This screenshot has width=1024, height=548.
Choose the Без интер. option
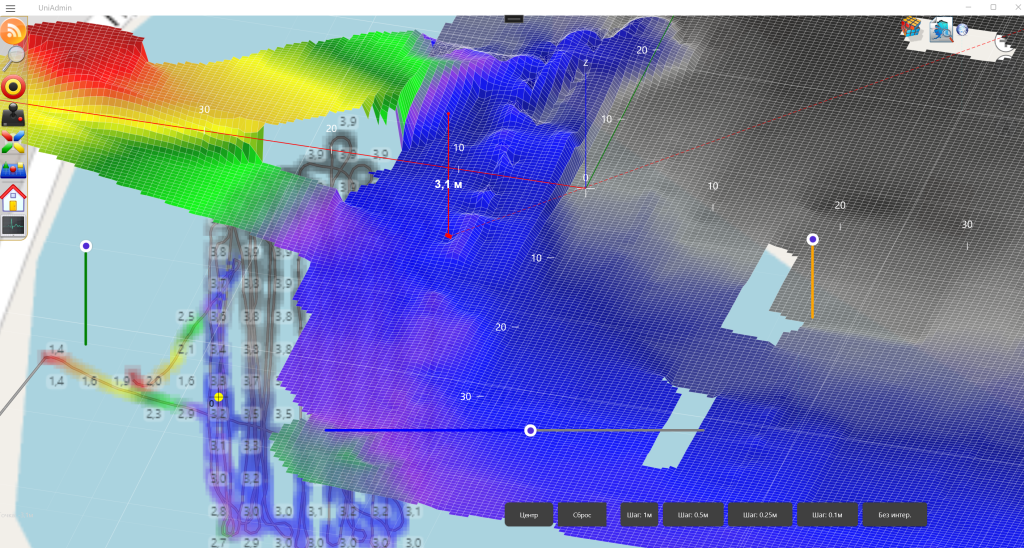click(895, 515)
